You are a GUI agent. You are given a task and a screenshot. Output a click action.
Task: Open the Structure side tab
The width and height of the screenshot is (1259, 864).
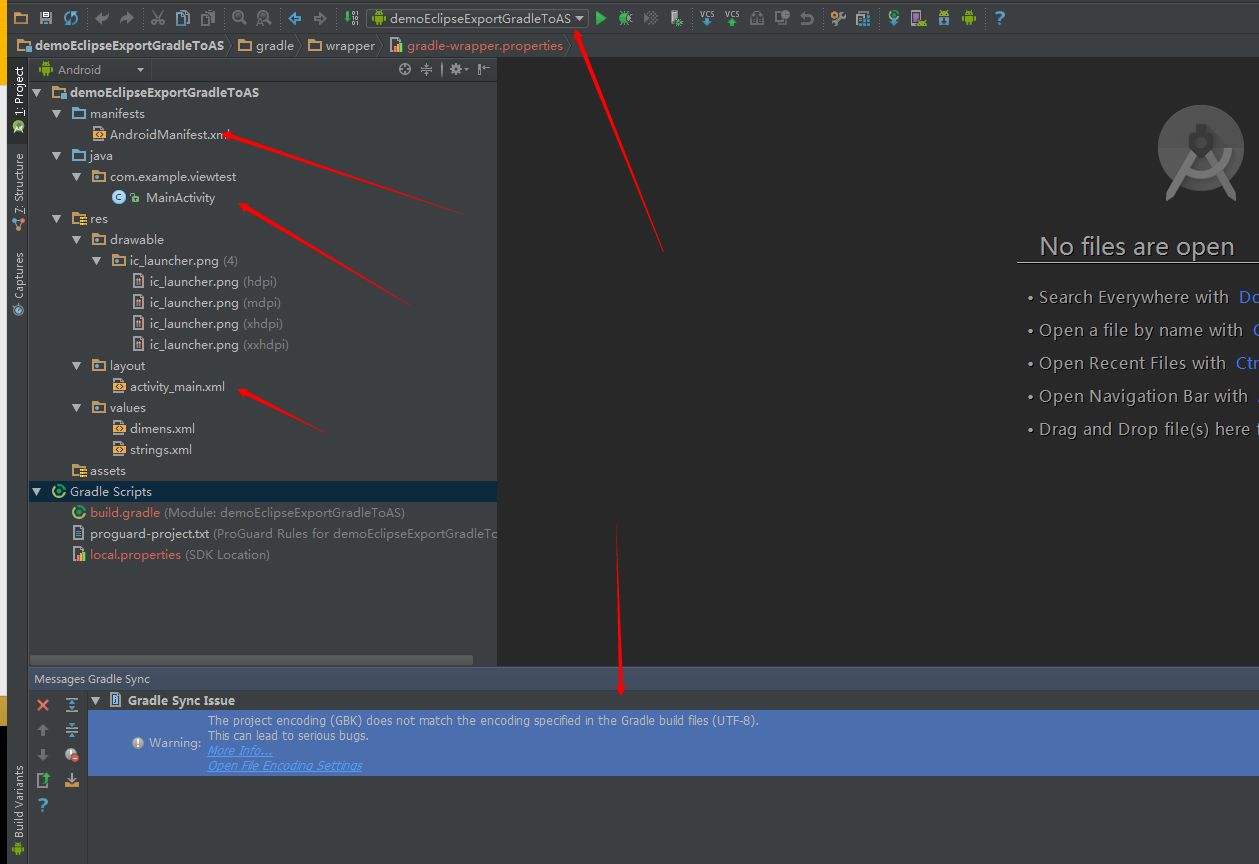pyautogui.click(x=18, y=191)
